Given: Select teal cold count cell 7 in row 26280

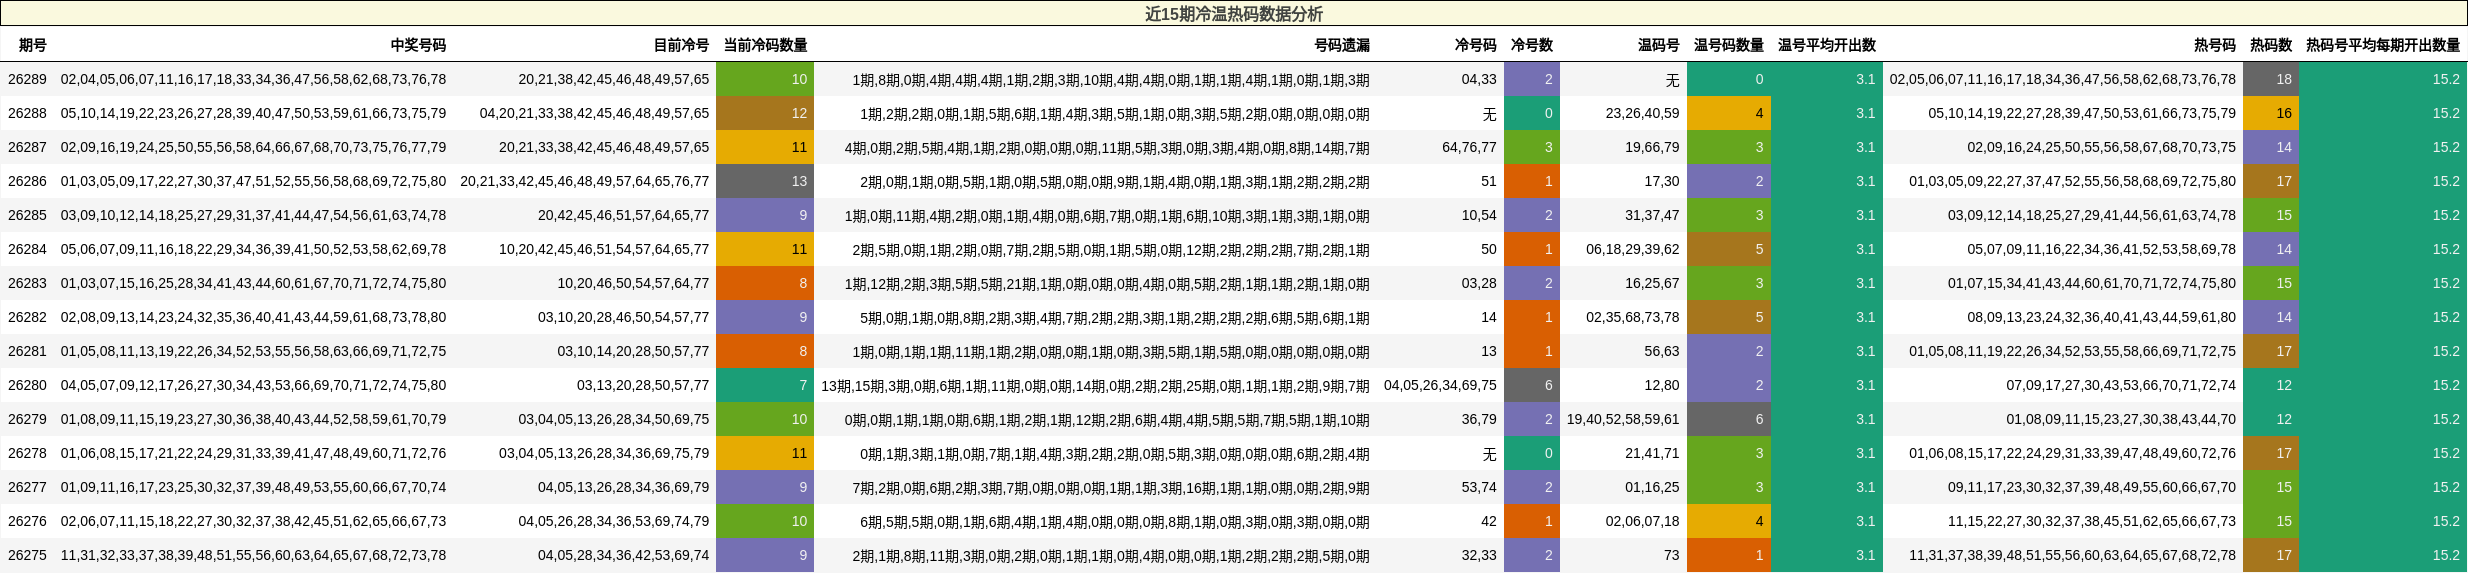Looking at the screenshot, I should tap(765, 385).
